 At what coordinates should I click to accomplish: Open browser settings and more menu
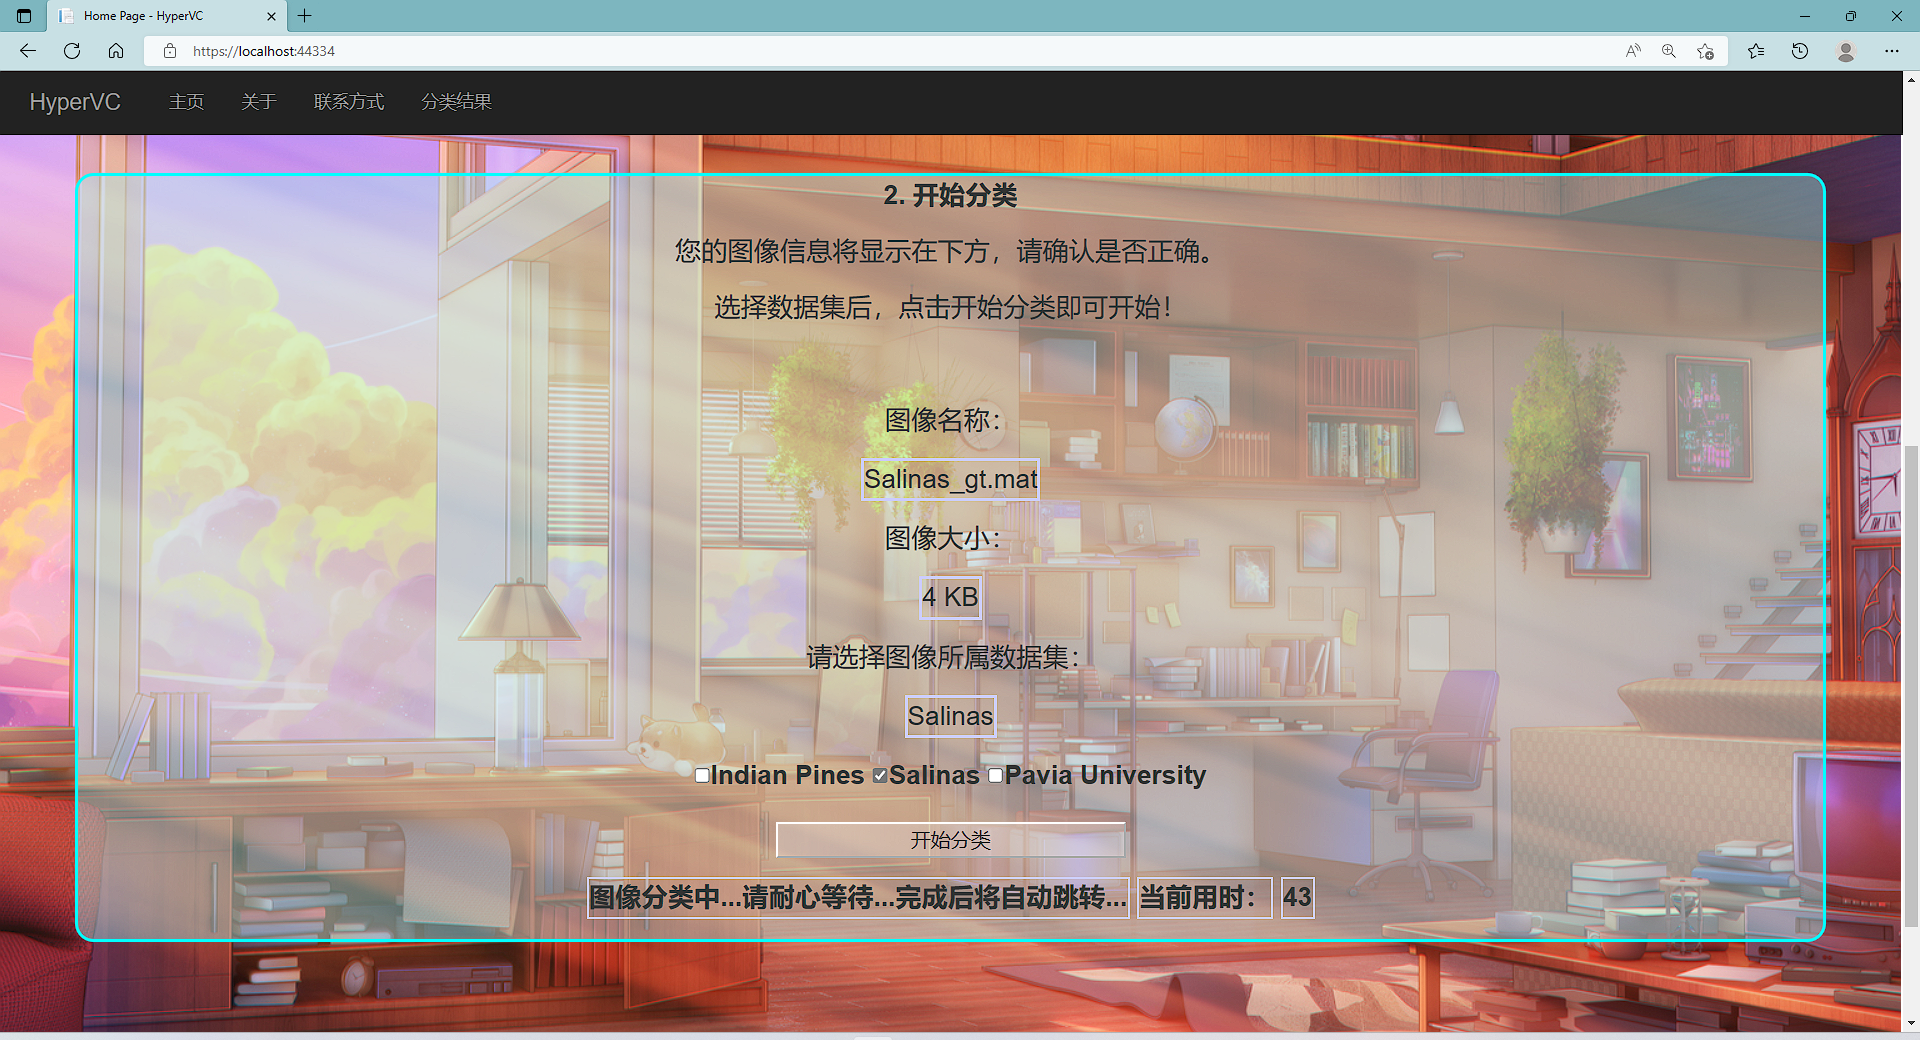click(x=1892, y=51)
